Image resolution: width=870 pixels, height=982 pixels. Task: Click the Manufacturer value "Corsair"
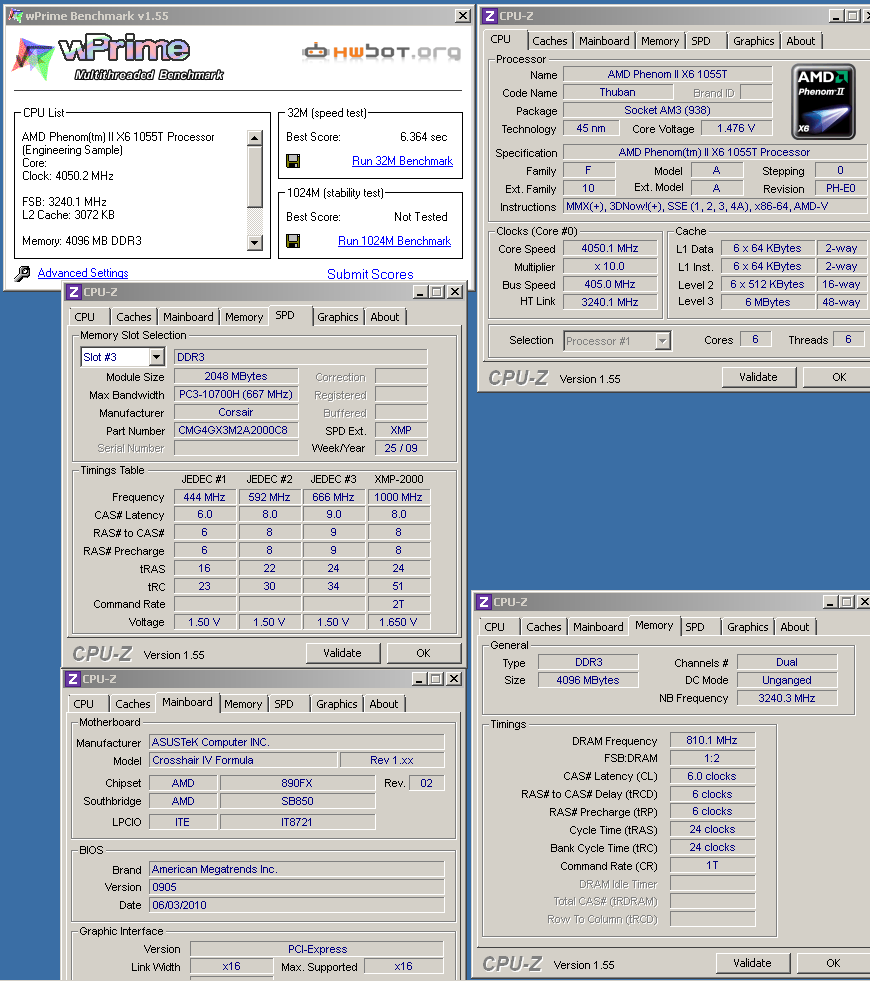[x=236, y=413]
